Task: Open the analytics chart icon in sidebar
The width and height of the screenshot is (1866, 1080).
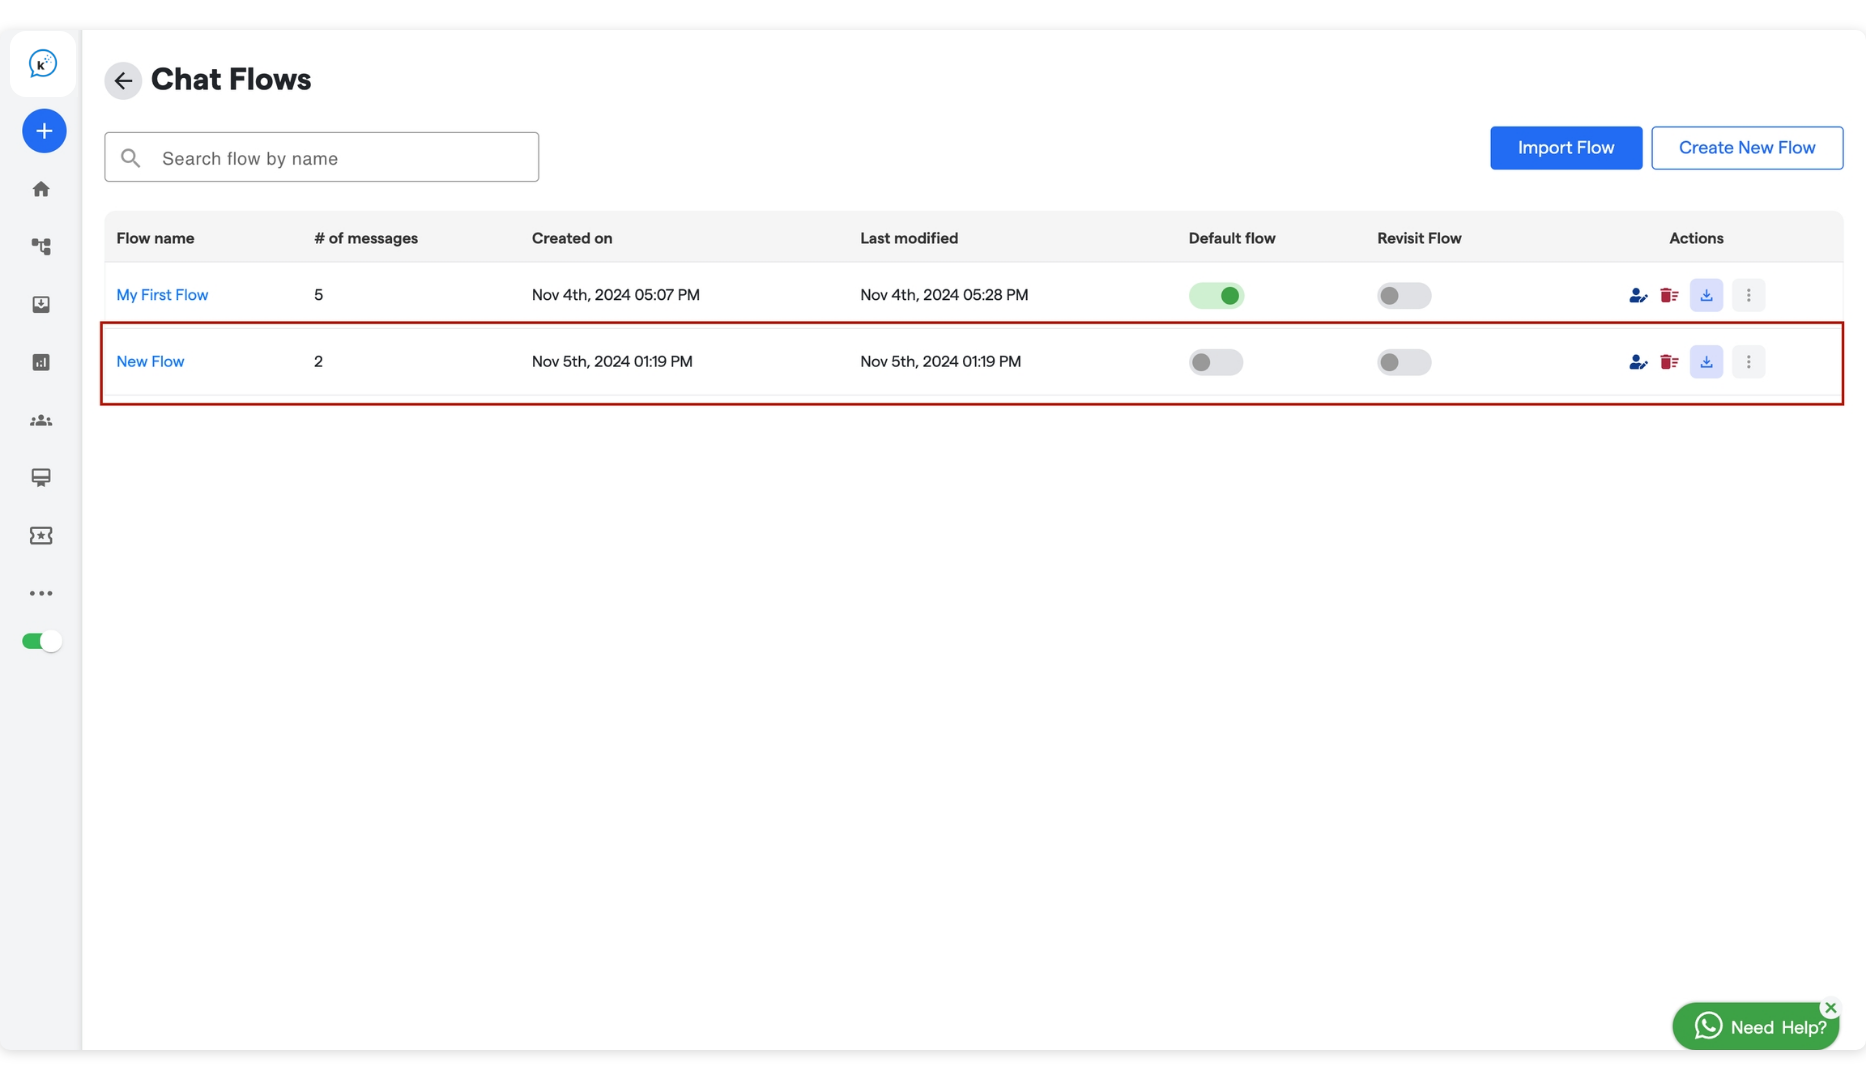Action: pos(41,362)
